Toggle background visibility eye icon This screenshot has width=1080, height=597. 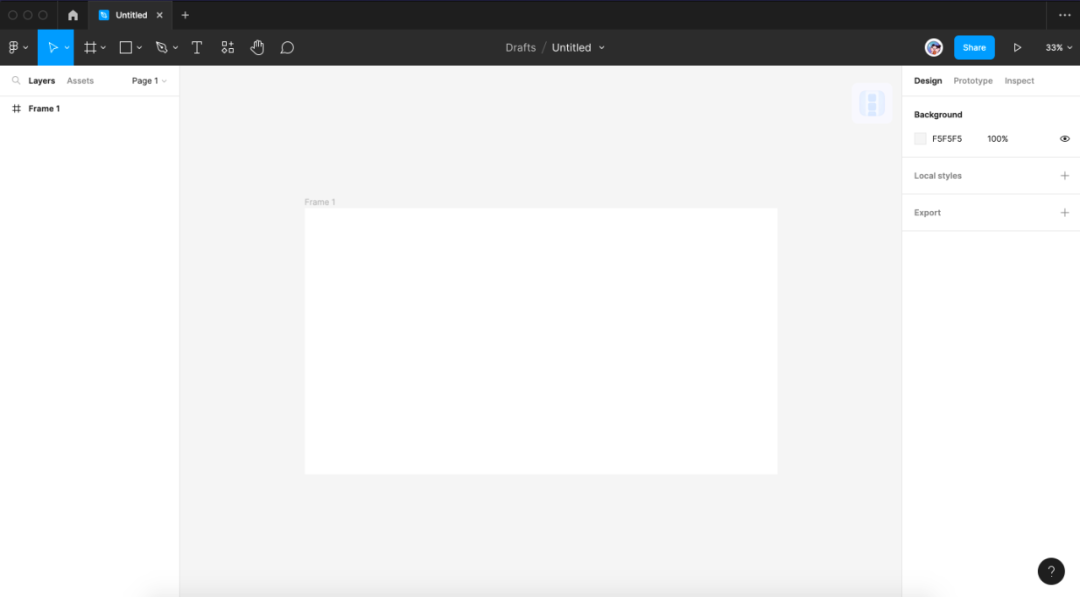pos(1065,139)
